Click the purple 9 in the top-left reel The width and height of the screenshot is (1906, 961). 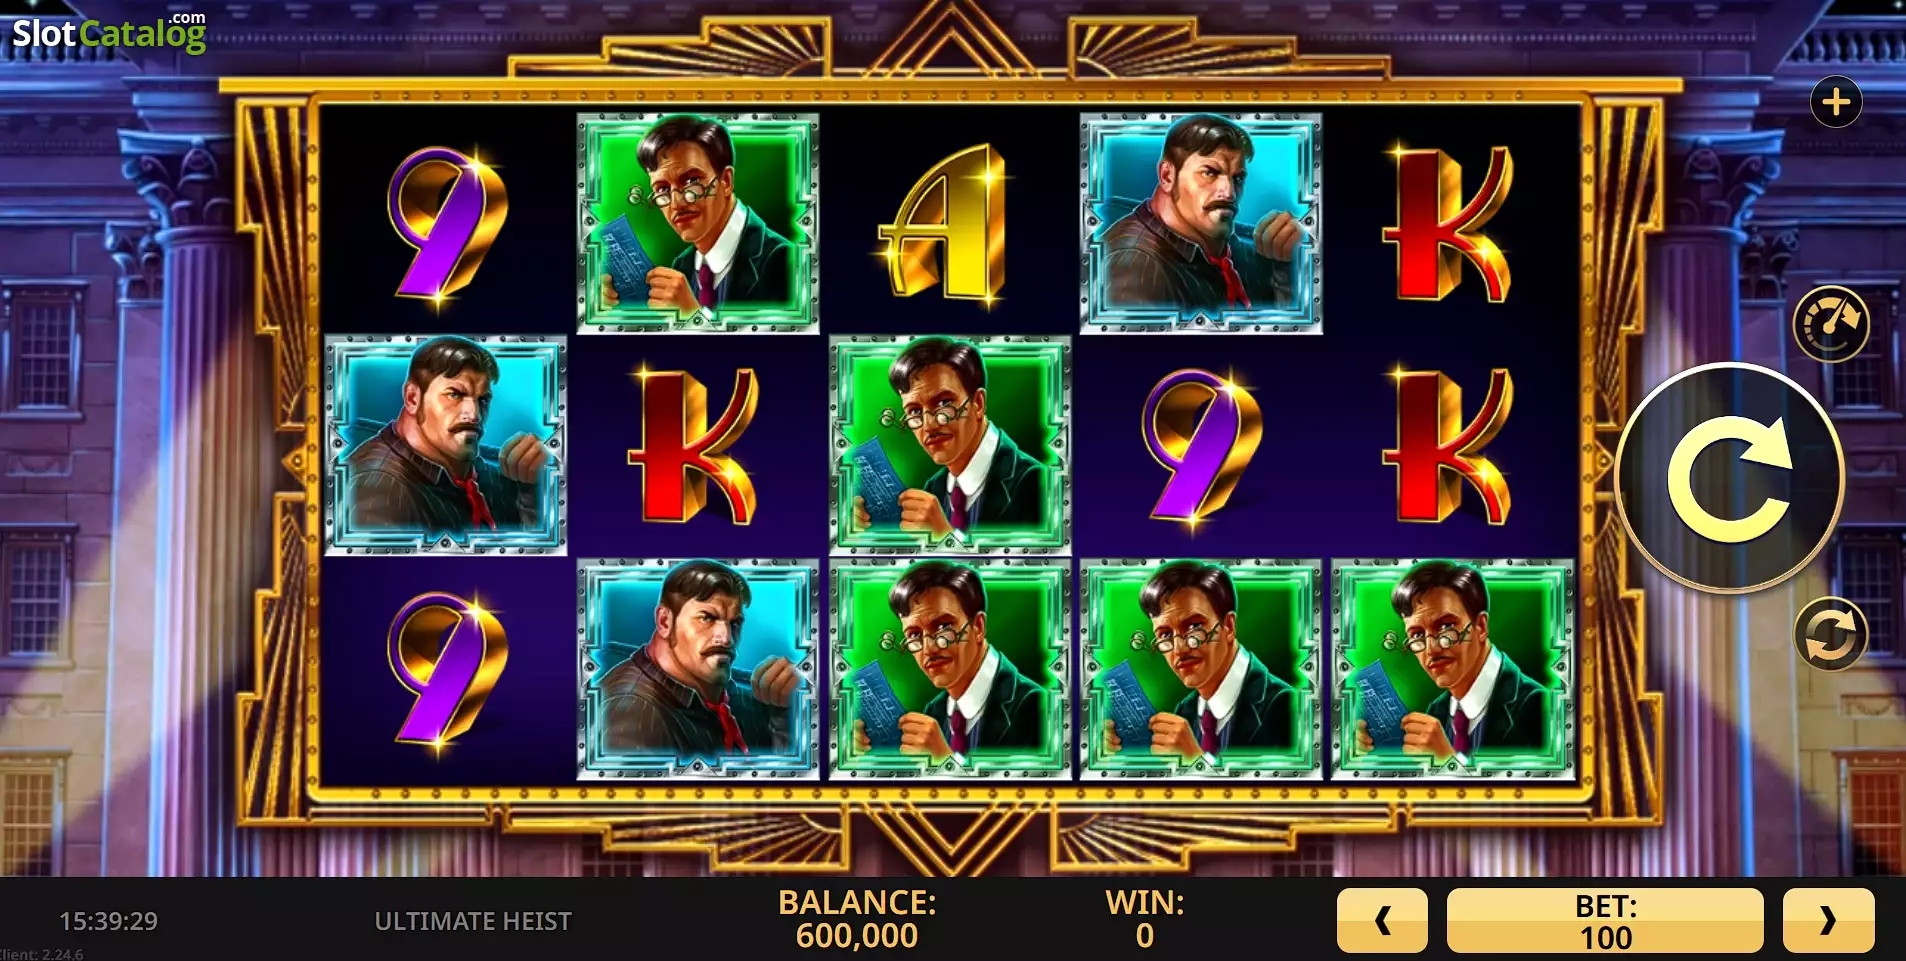tap(445, 225)
